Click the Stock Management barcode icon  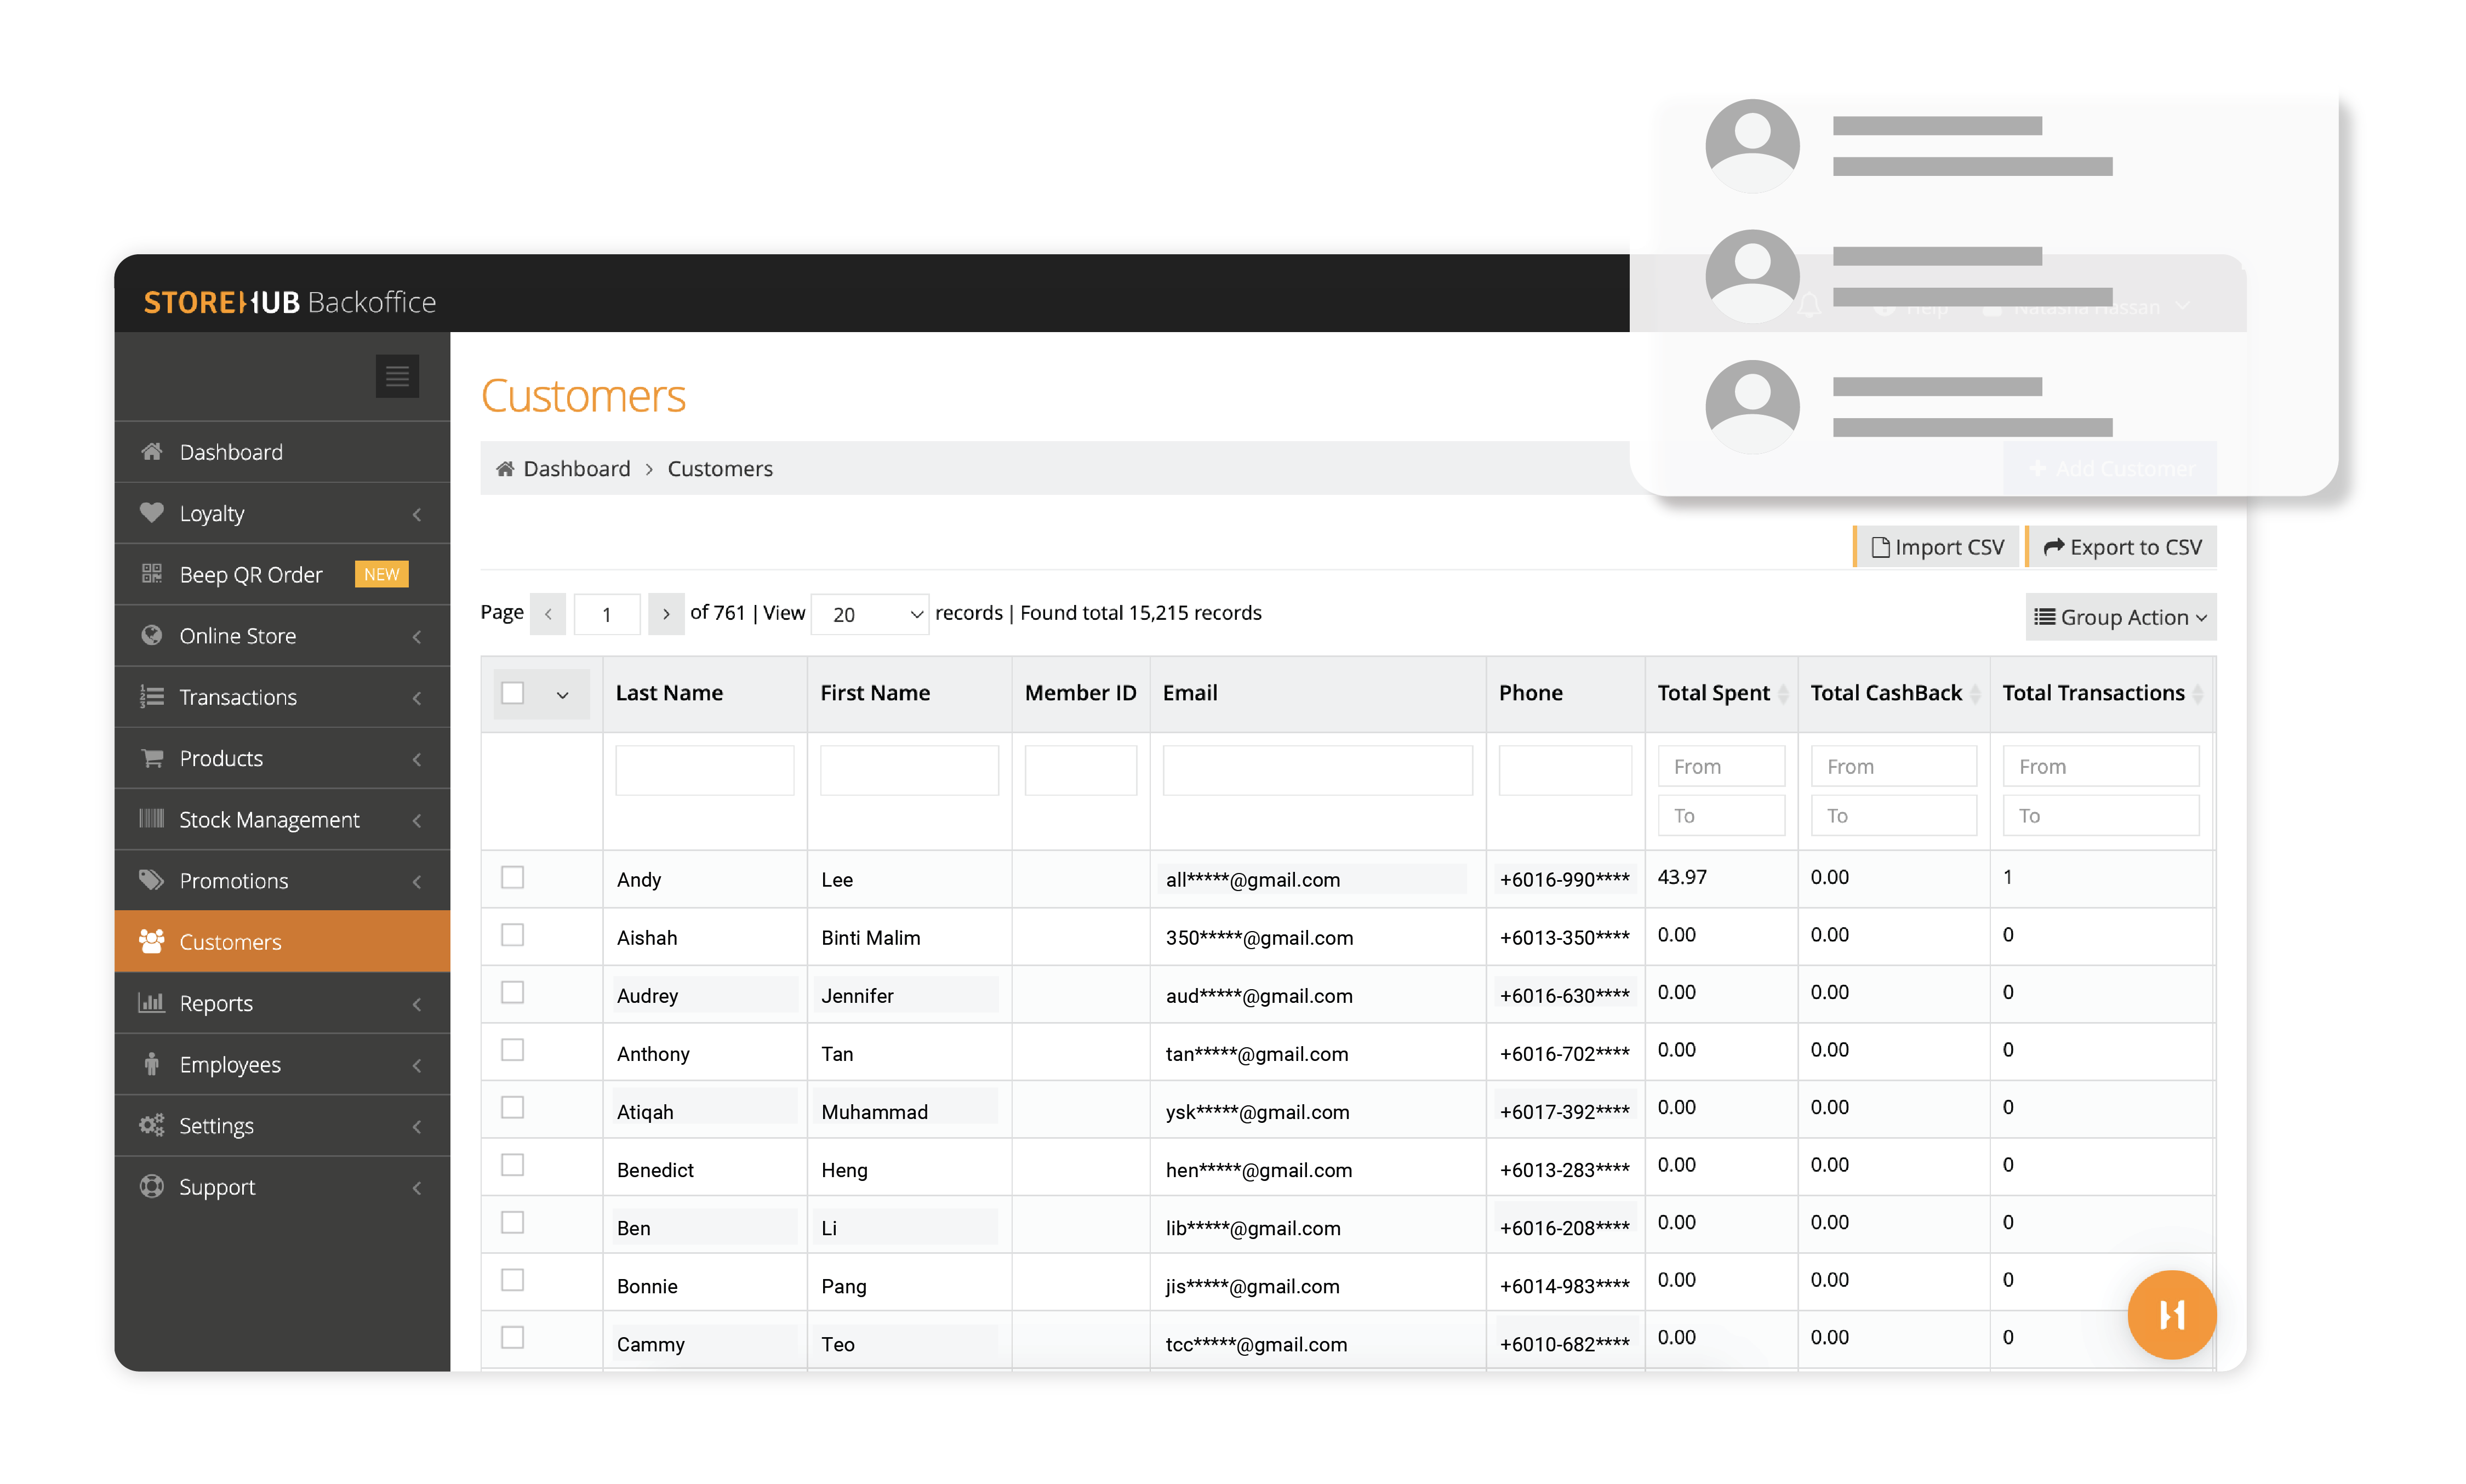151,818
